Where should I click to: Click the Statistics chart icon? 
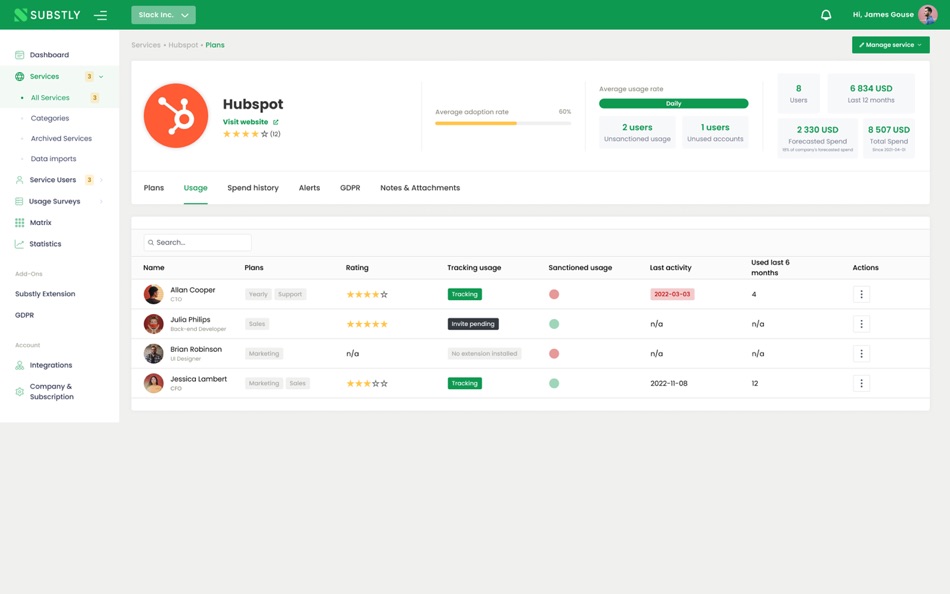[x=19, y=244]
